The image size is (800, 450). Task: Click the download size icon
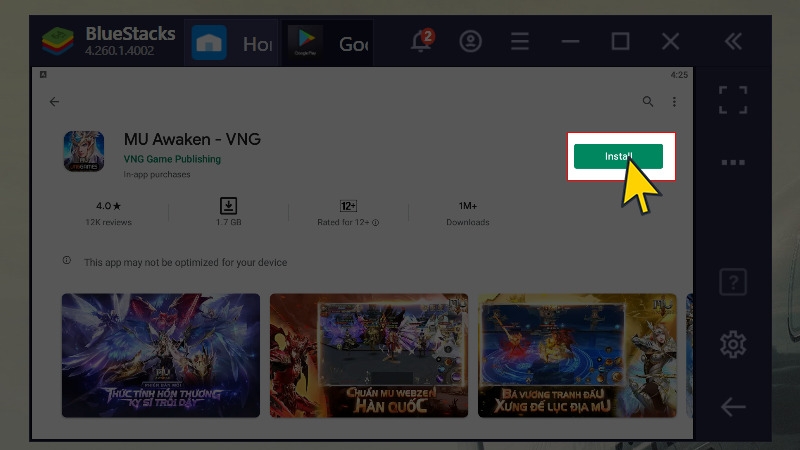click(228, 206)
